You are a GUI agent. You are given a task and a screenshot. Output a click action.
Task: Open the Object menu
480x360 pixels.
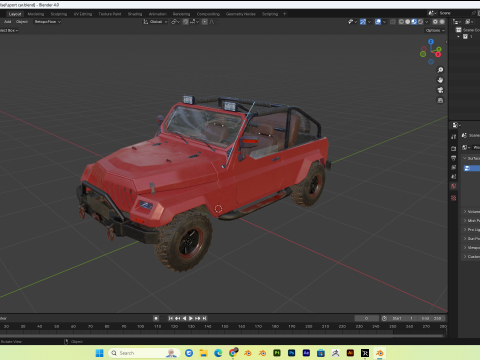[x=22, y=22]
